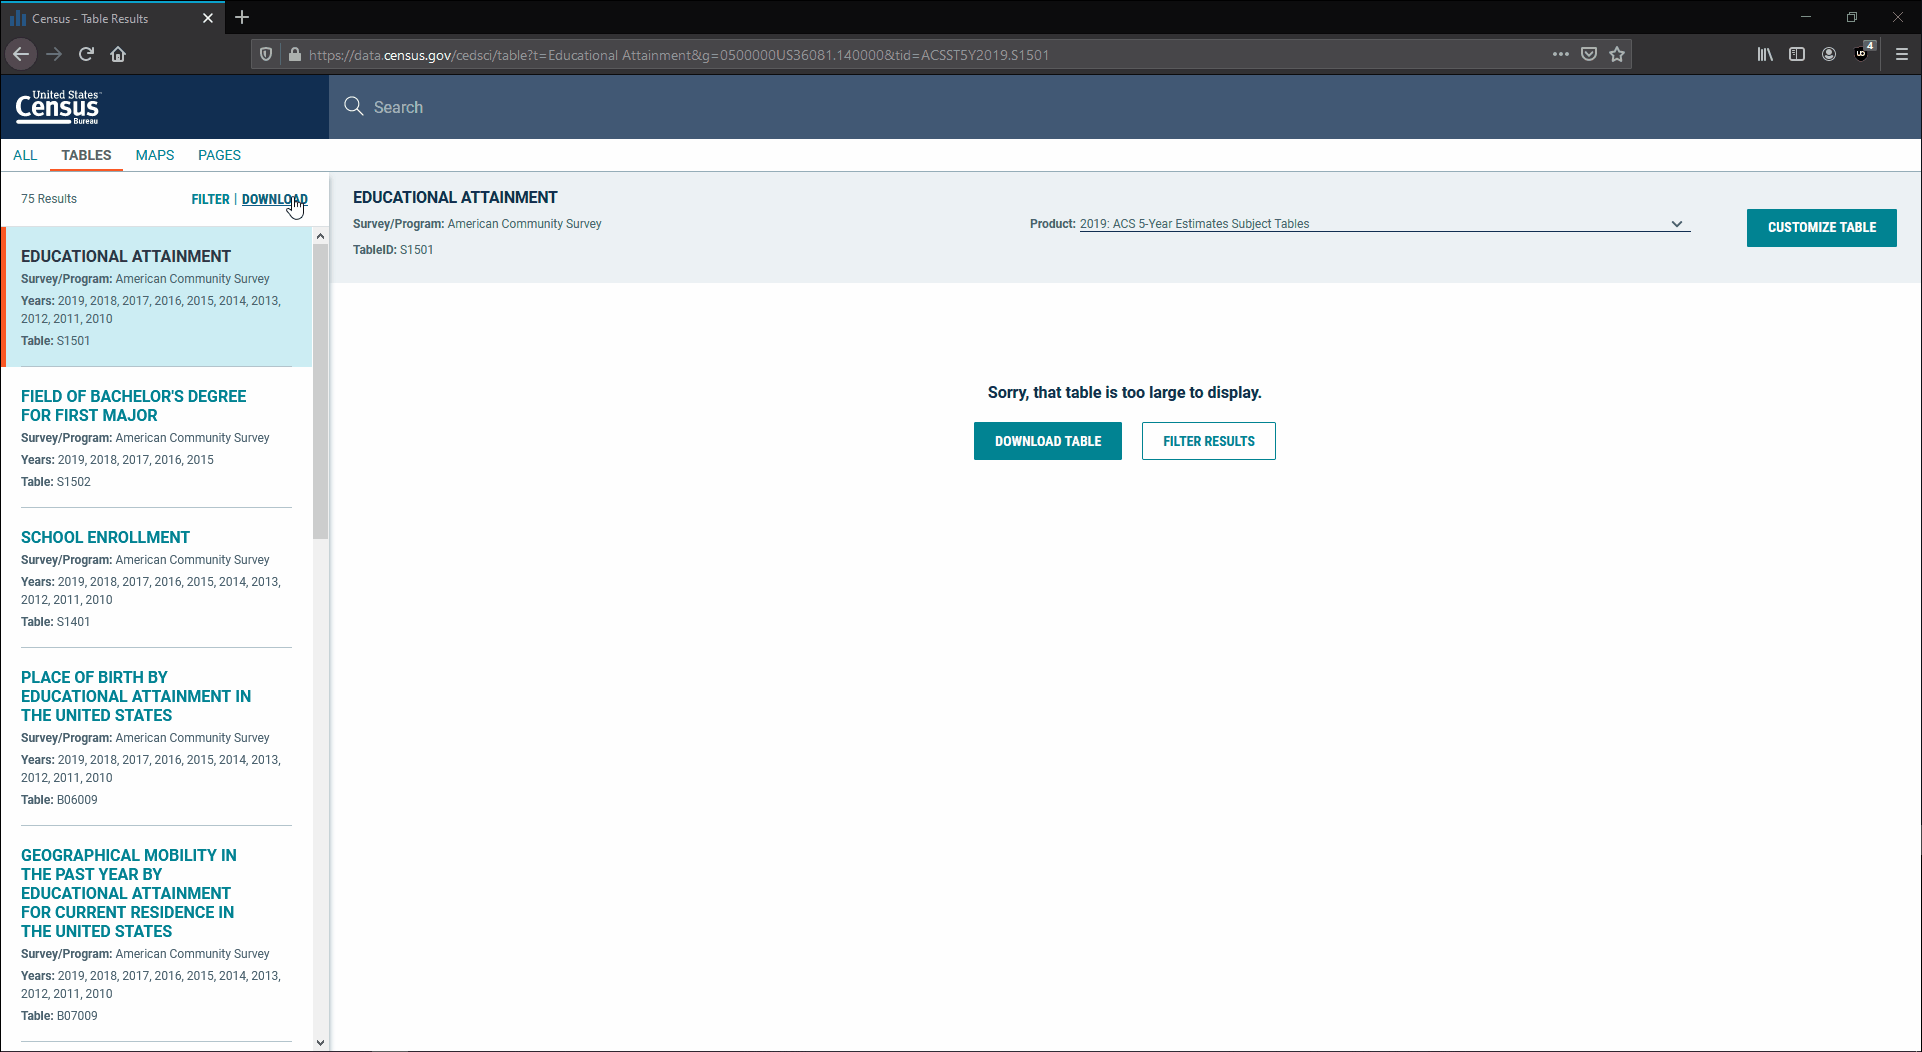This screenshot has height=1052, width=1922.
Task: Click the FILTER RESULTS button
Action: pyautogui.click(x=1208, y=441)
